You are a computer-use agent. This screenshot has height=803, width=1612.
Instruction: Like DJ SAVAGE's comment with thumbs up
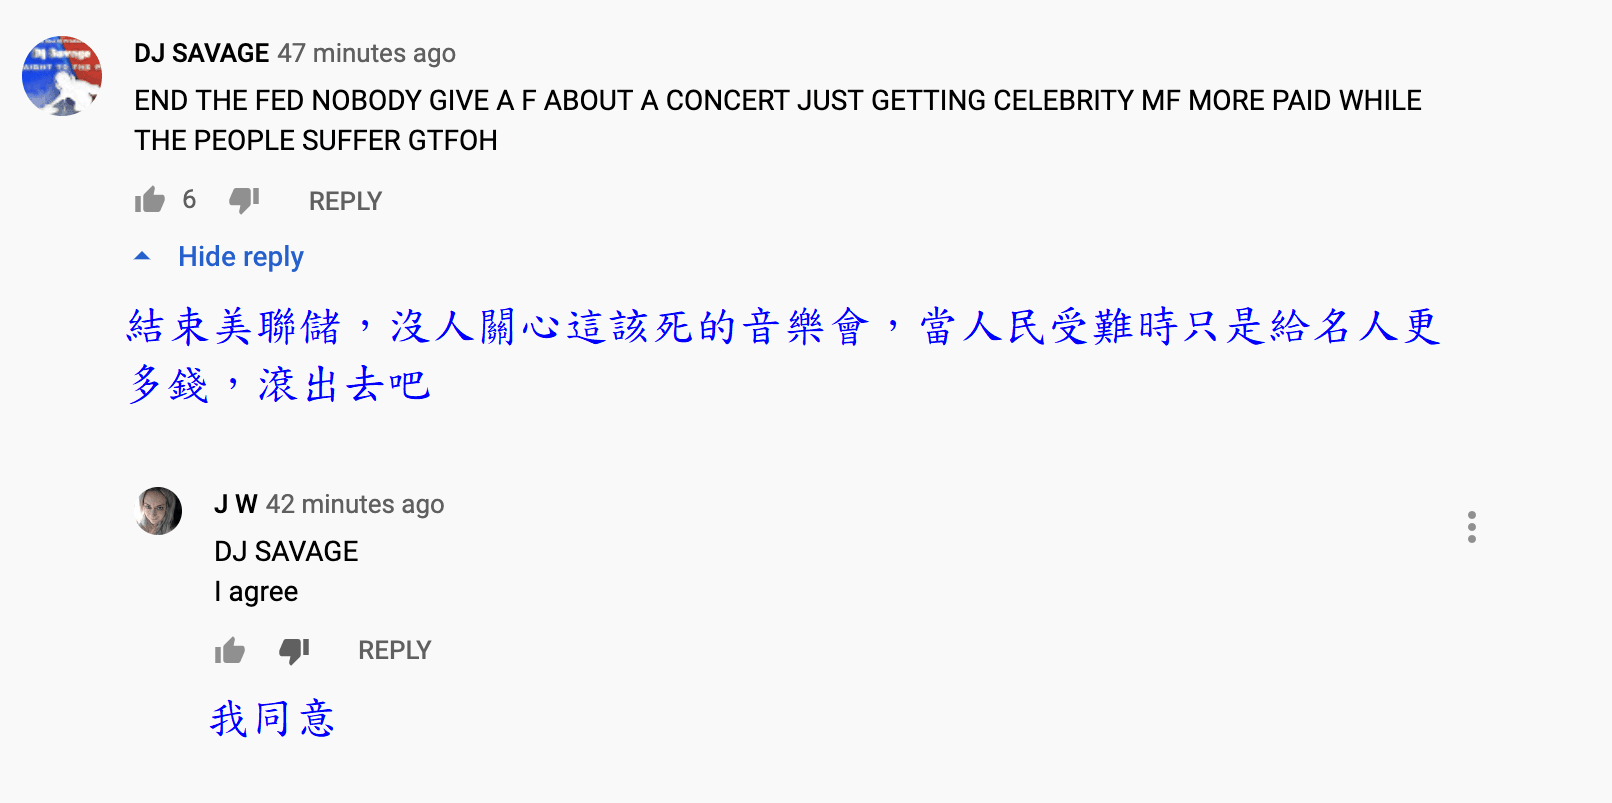tap(150, 200)
